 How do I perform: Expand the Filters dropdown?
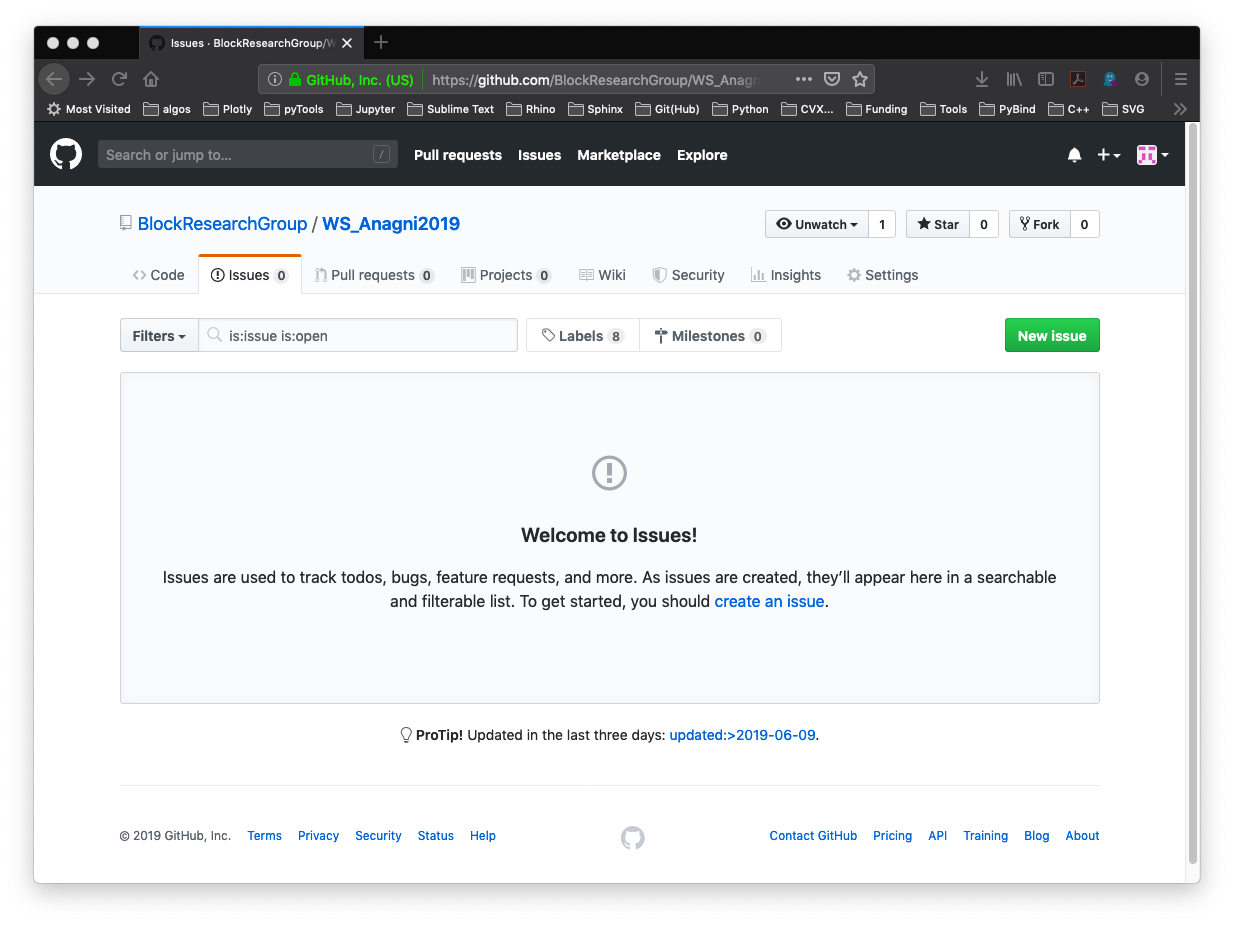[159, 336]
